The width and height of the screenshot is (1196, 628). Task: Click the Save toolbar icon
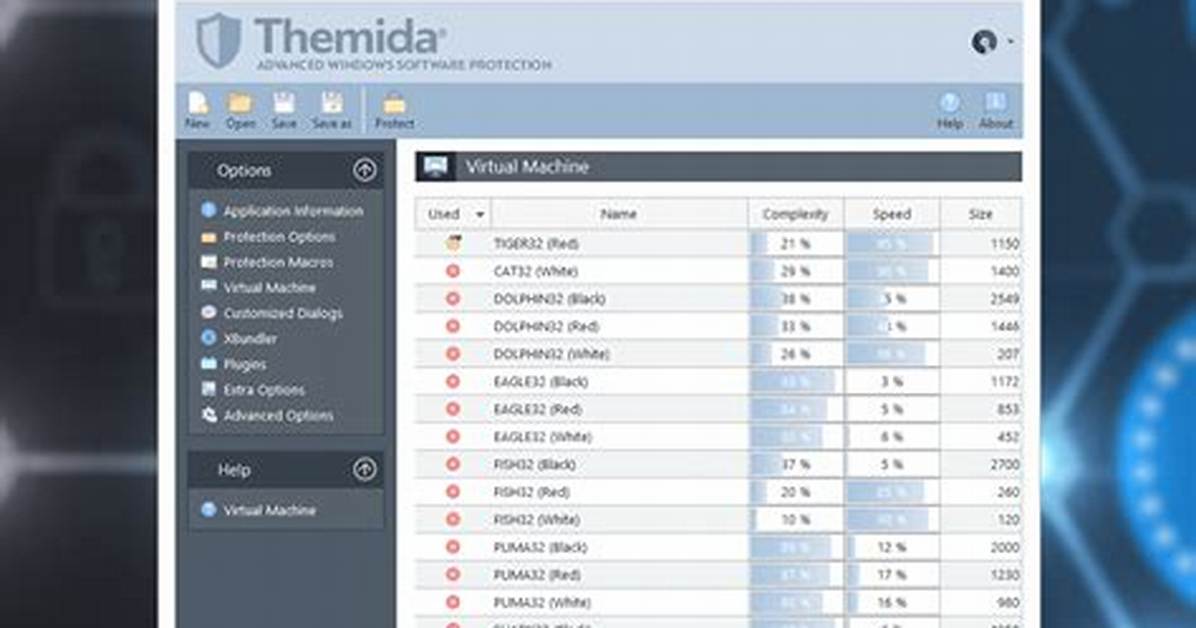(285, 111)
